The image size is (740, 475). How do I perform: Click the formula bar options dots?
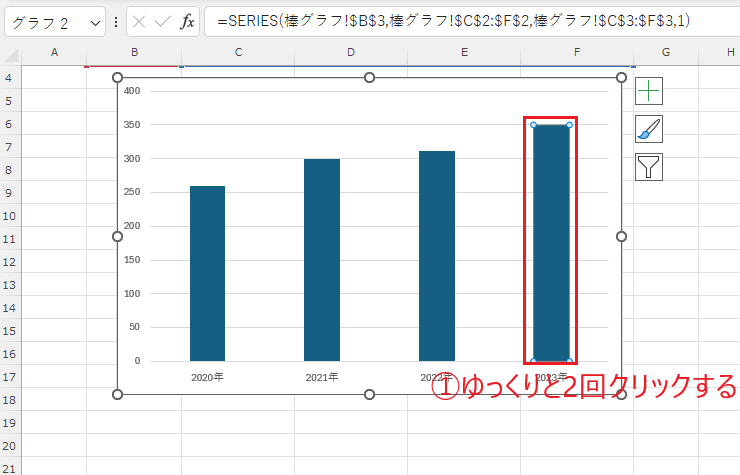(116, 22)
